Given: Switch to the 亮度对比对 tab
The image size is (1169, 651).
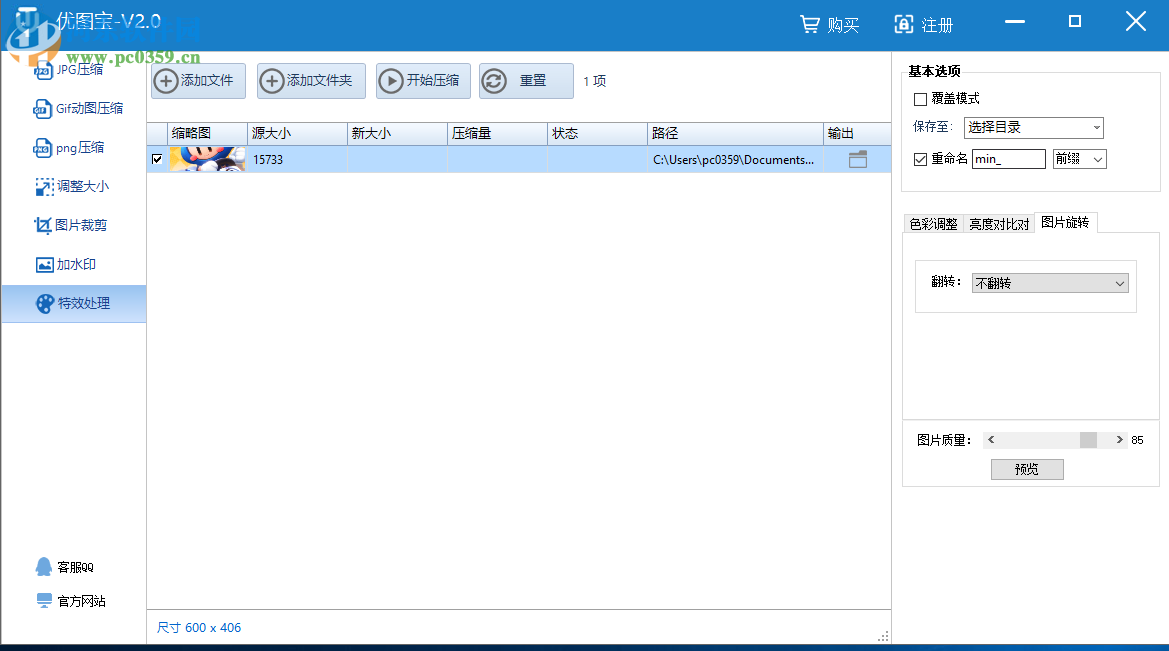Looking at the screenshot, I should tap(998, 224).
